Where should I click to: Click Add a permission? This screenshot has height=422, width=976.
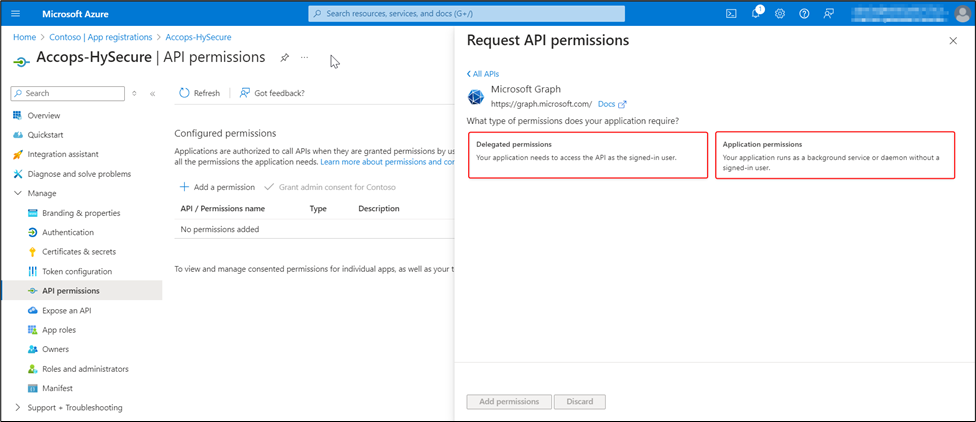(x=217, y=187)
